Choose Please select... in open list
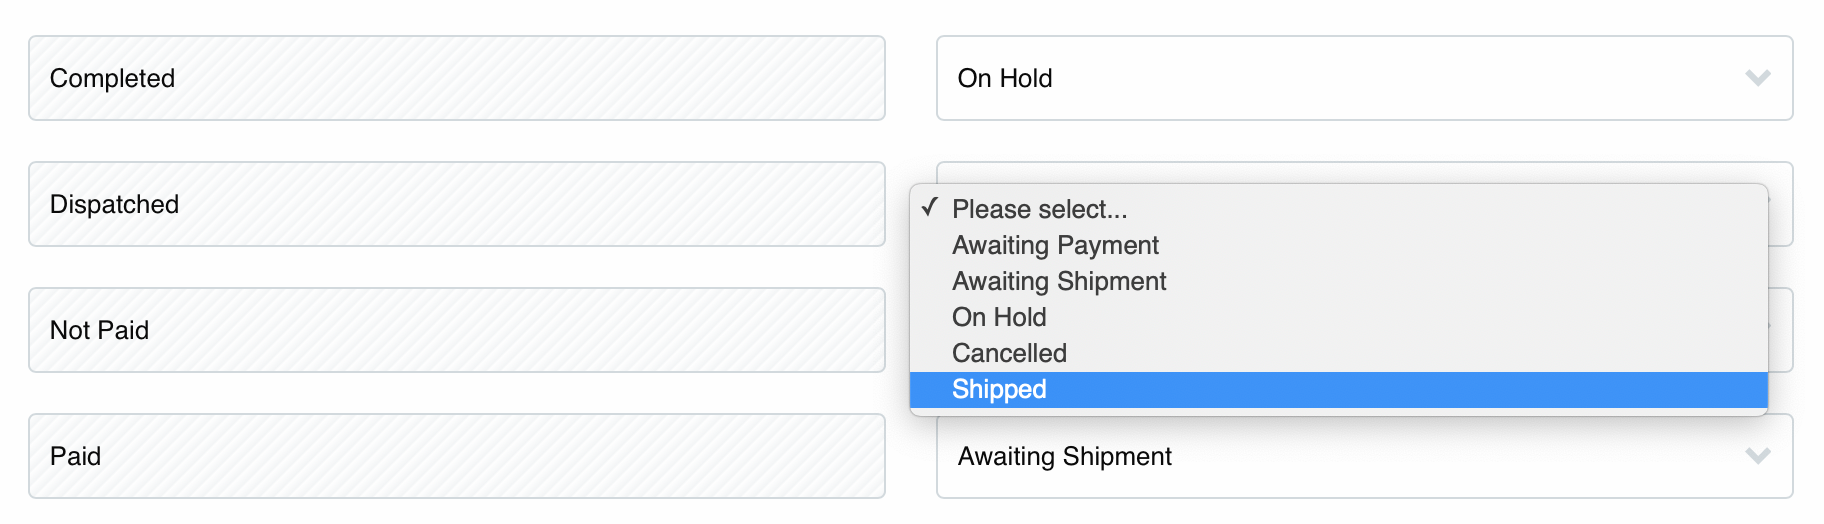Image resolution: width=1824 pixels, height=524 pixels. click(x=1039, y=209)
